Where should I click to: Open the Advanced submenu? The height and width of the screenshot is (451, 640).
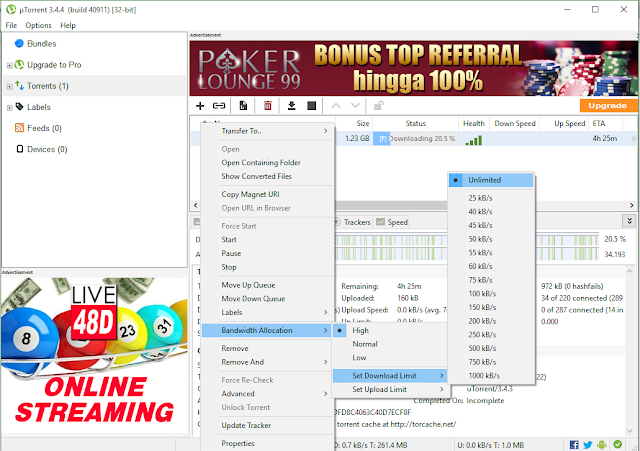click(268, 393)
